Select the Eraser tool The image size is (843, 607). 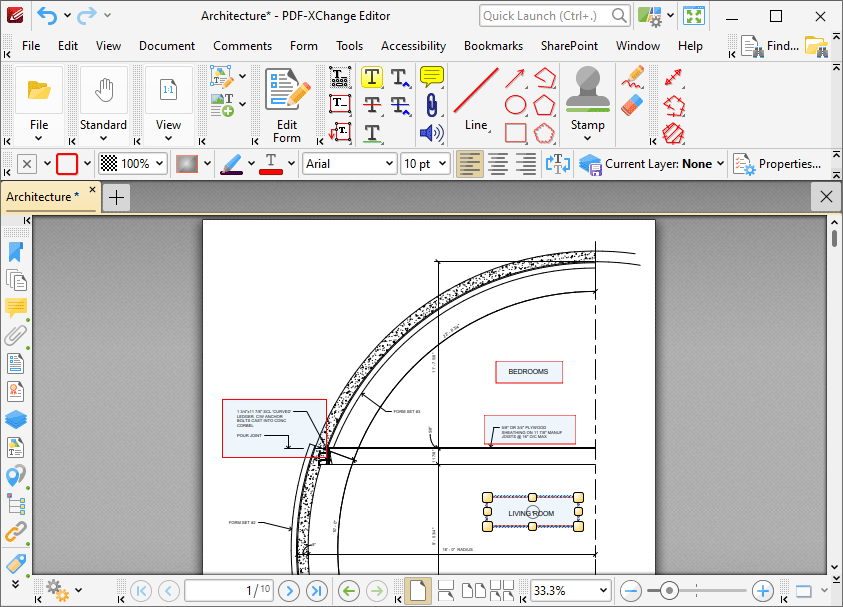click(632, 105)
